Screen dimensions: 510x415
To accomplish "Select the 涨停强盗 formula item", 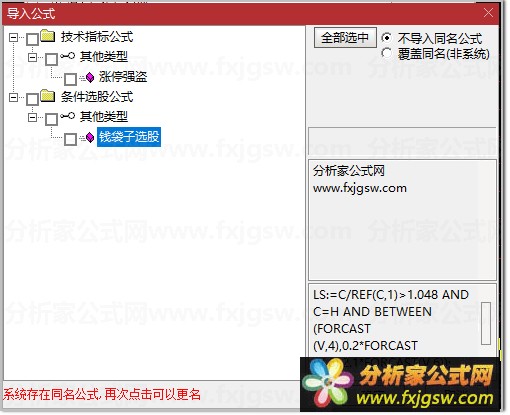I will [123, 77].
